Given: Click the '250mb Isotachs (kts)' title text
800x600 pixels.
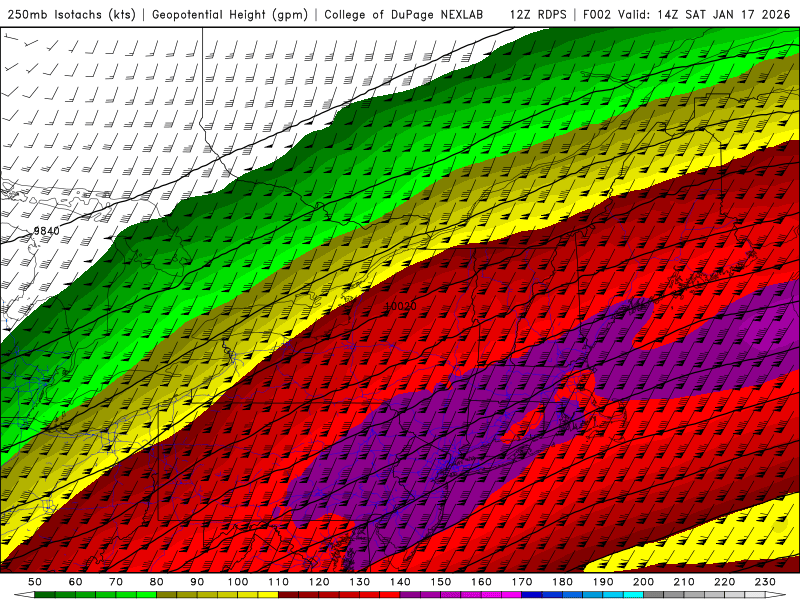Looking at the screenshot, I should pos(71,15).
